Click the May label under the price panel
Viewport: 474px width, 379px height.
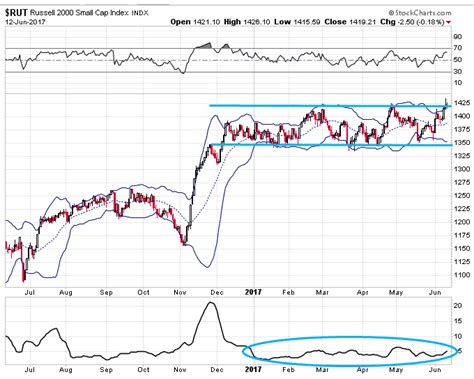396,292
